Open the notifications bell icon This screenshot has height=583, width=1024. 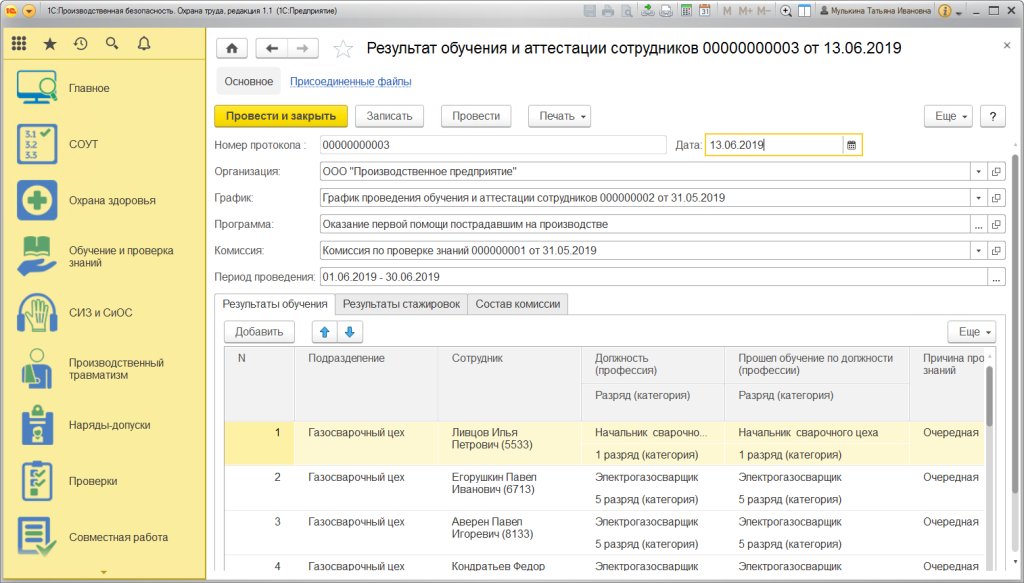(x=143, y=44)
